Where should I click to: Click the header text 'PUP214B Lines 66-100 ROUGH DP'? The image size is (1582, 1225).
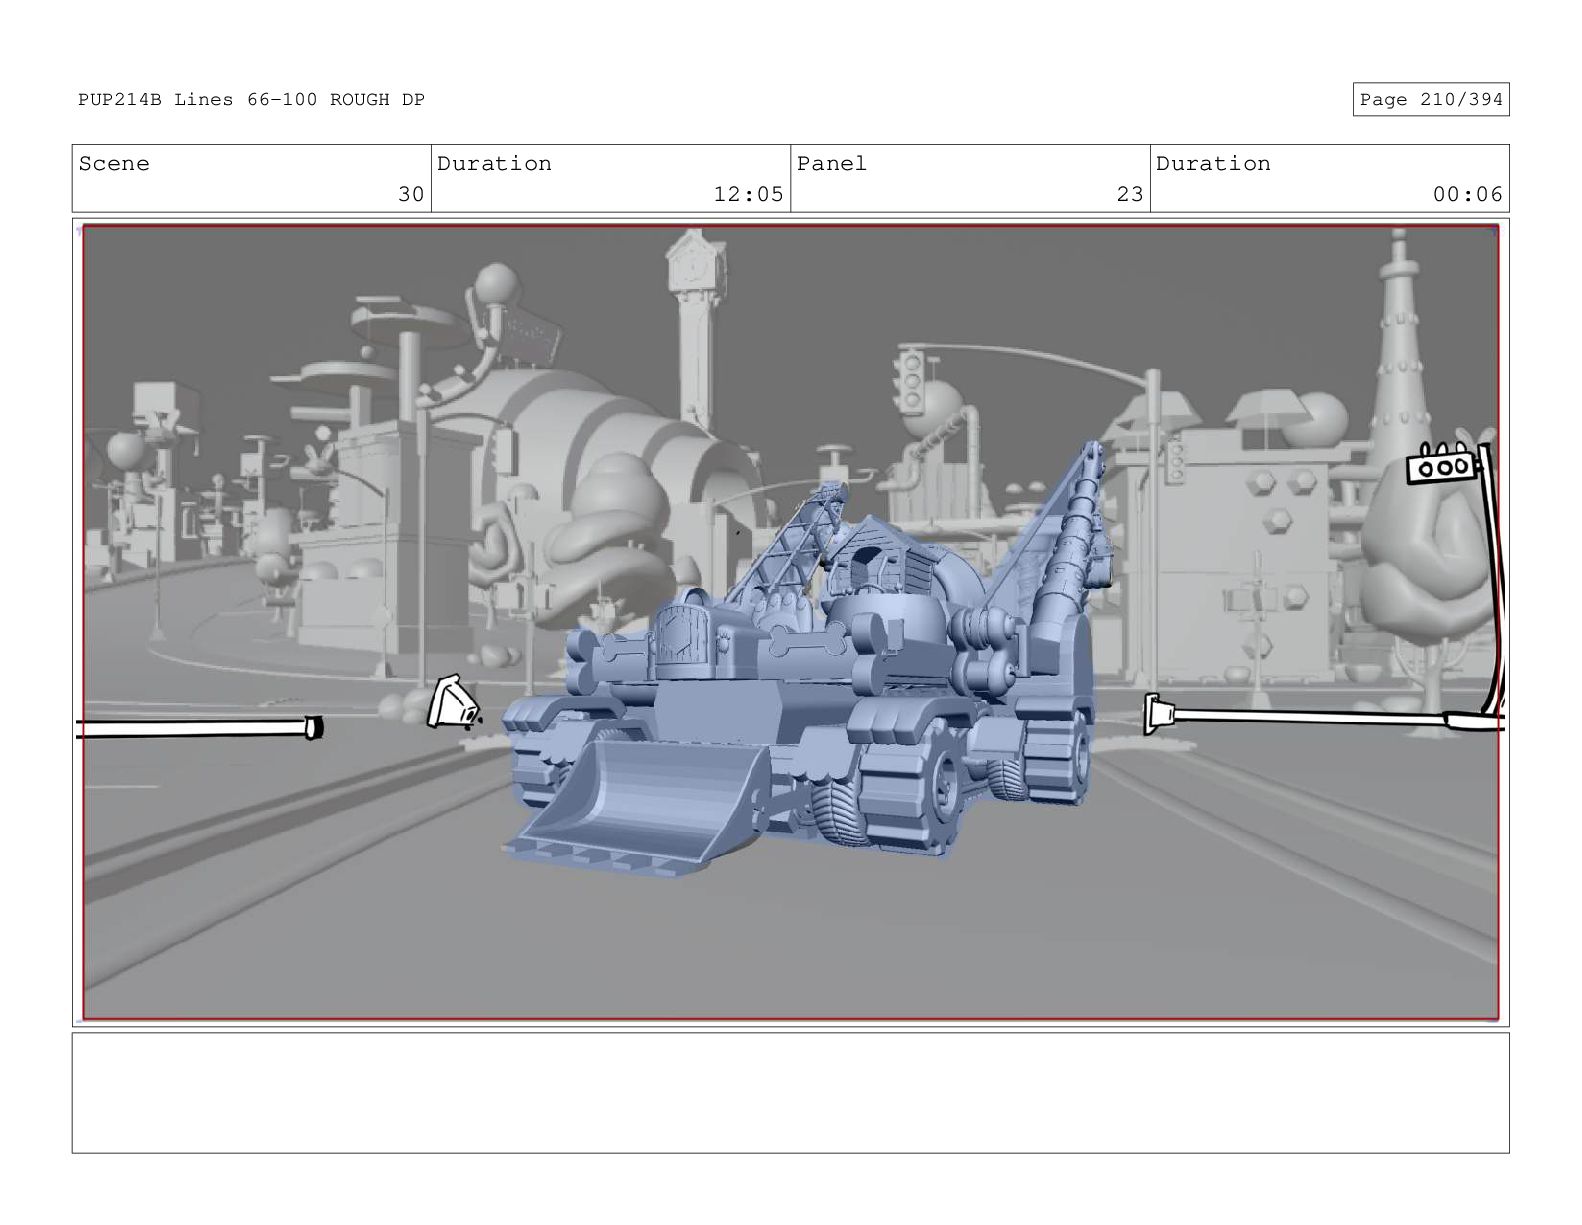pyautogui.click(x=251, y=100)
